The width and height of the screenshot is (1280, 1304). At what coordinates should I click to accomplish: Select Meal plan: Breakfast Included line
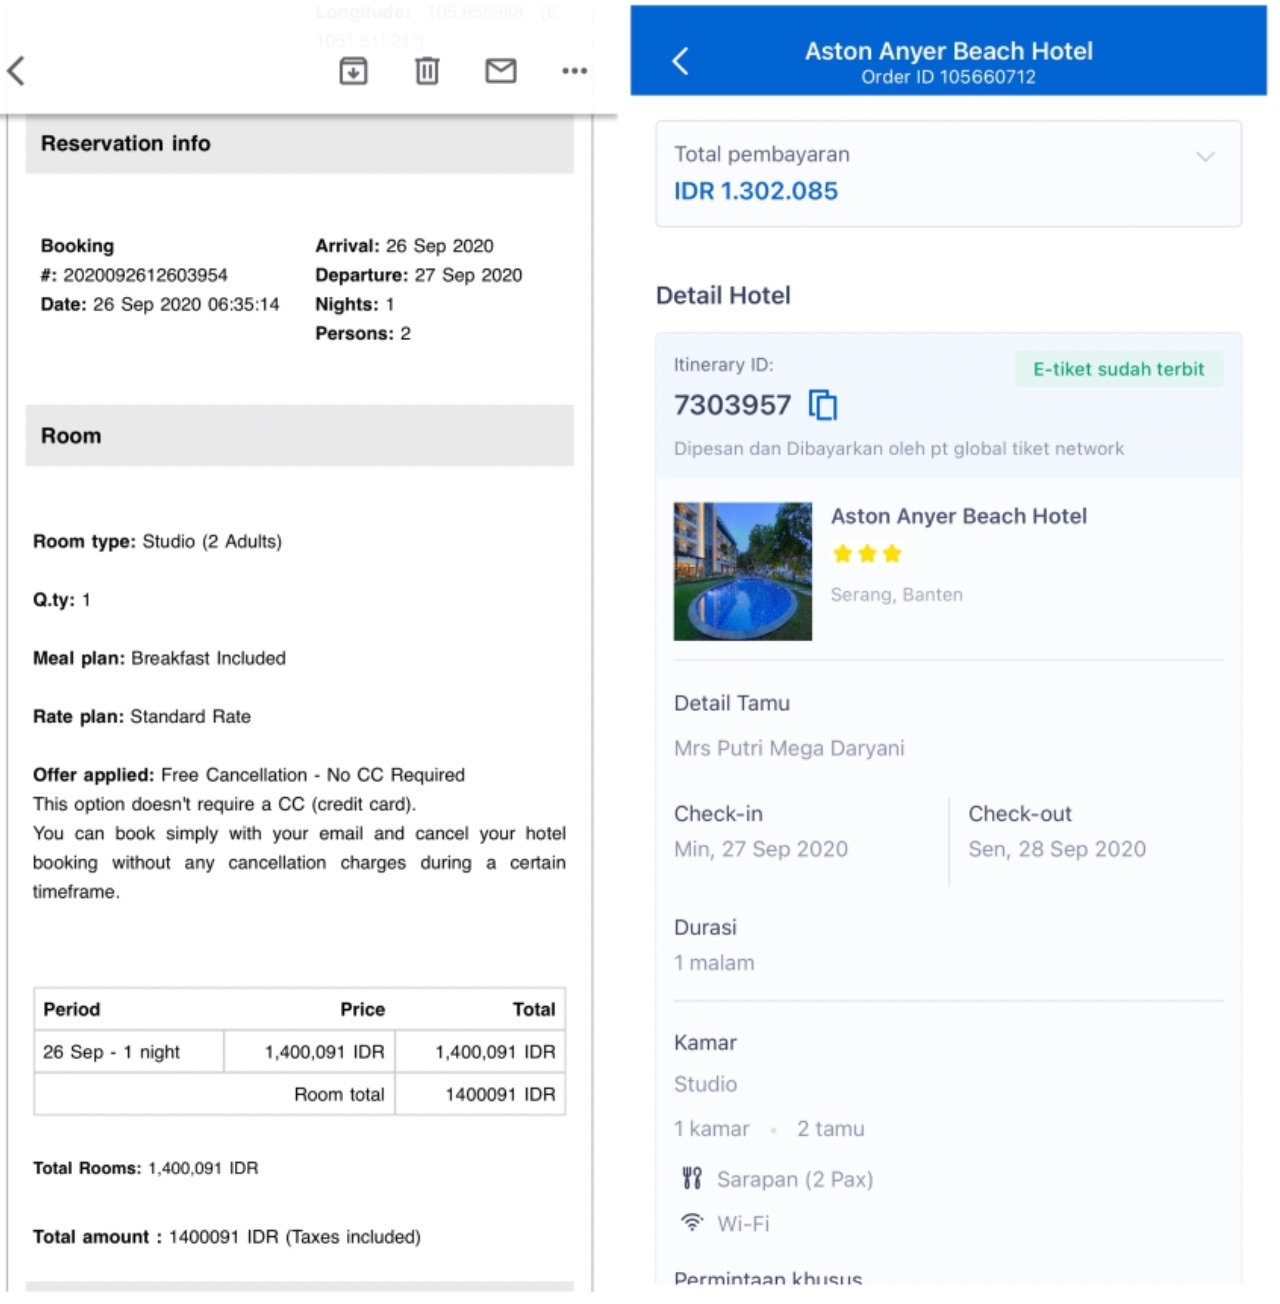coord(159,658)
